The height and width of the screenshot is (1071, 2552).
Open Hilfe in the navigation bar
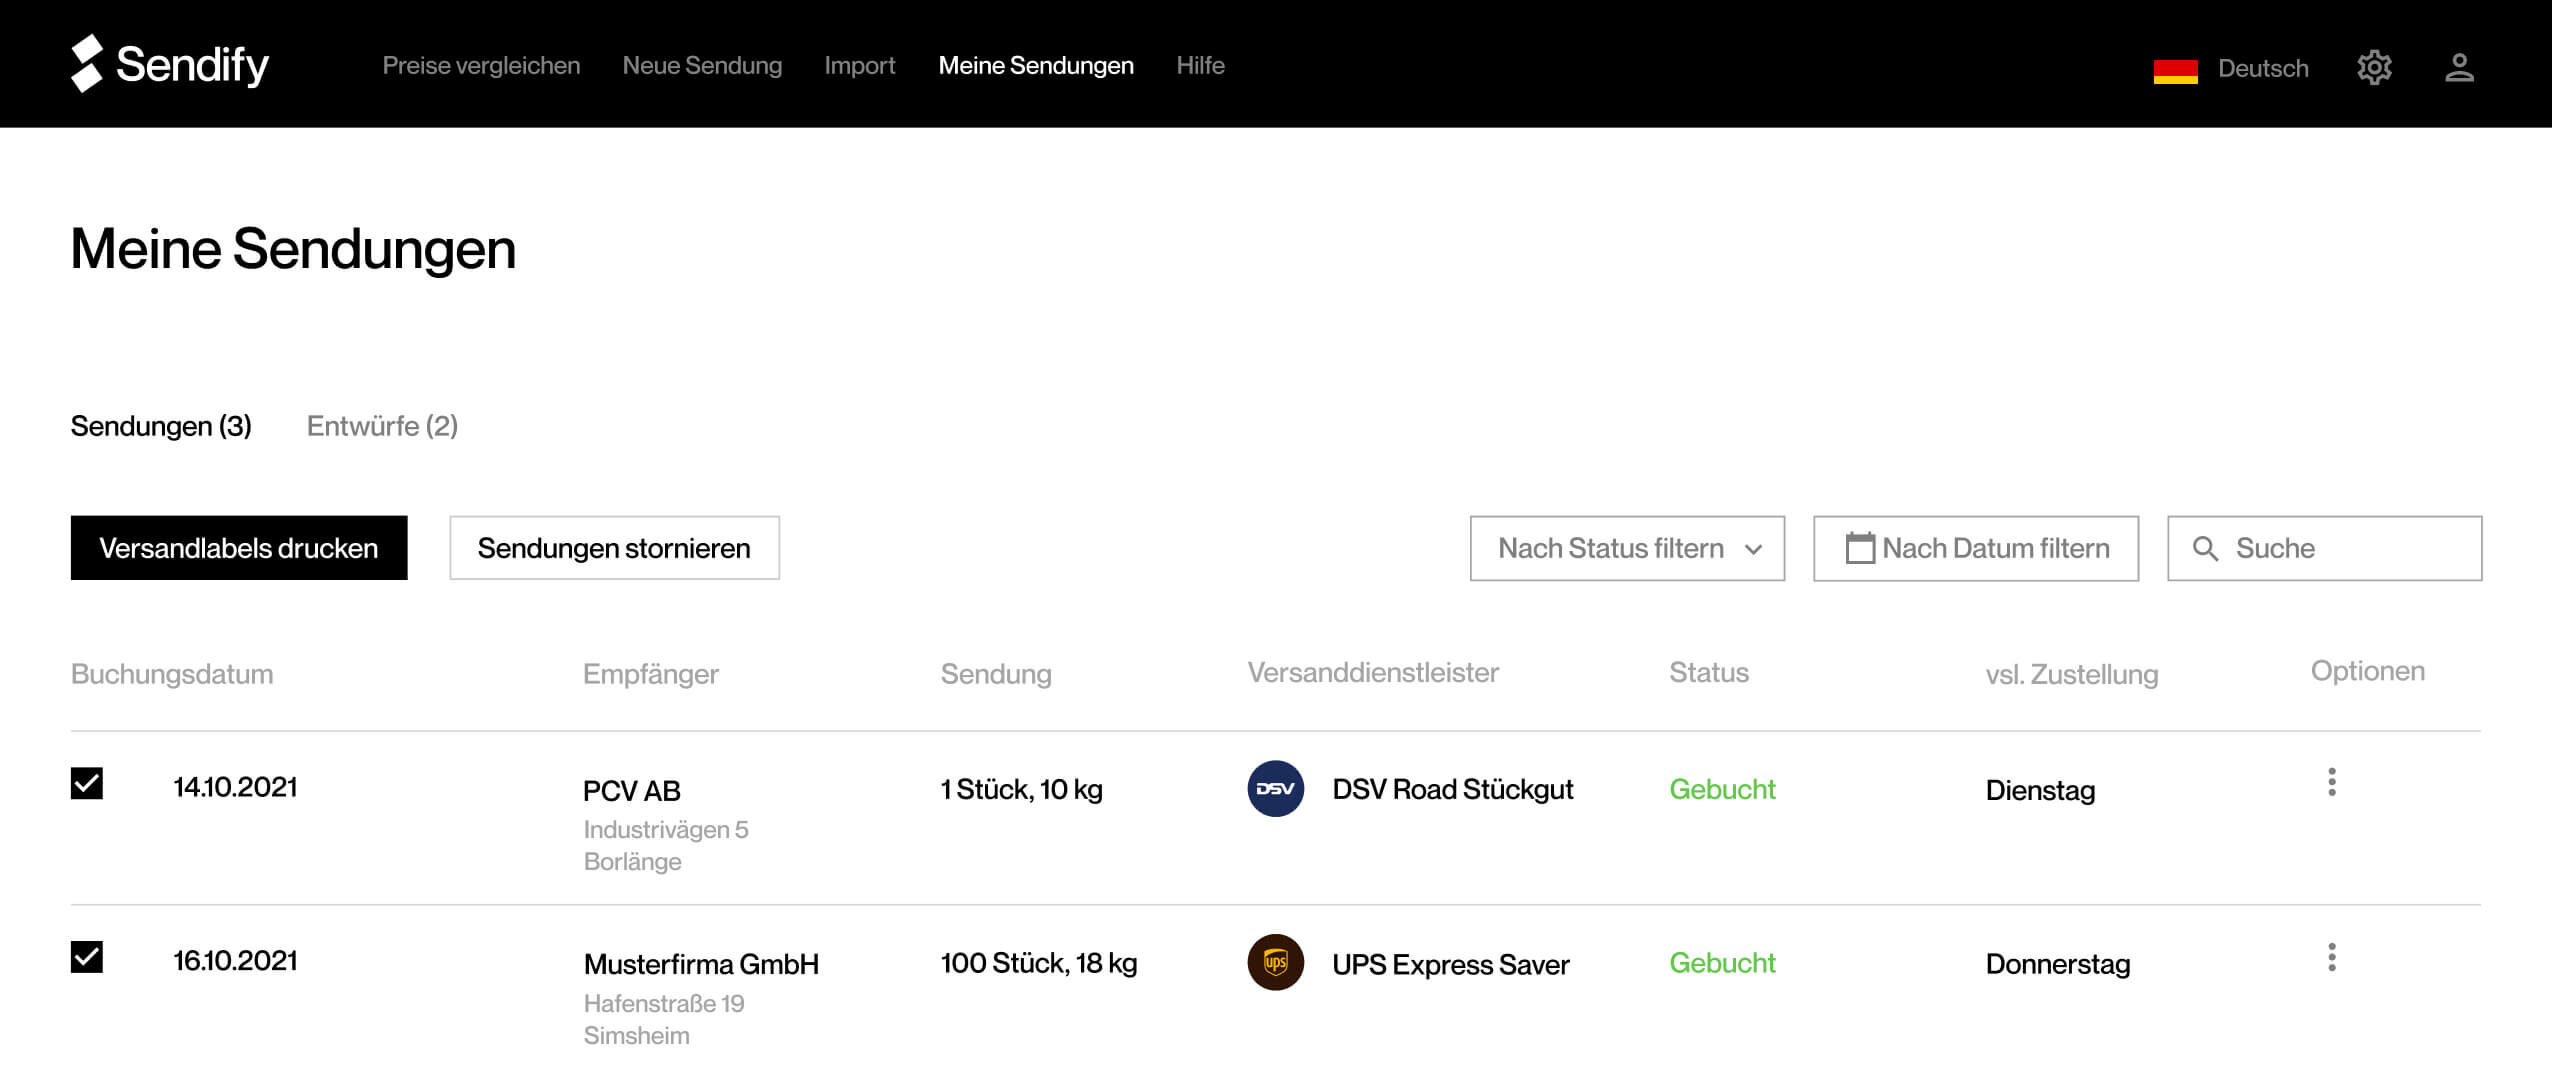(x=1200, y=66)
